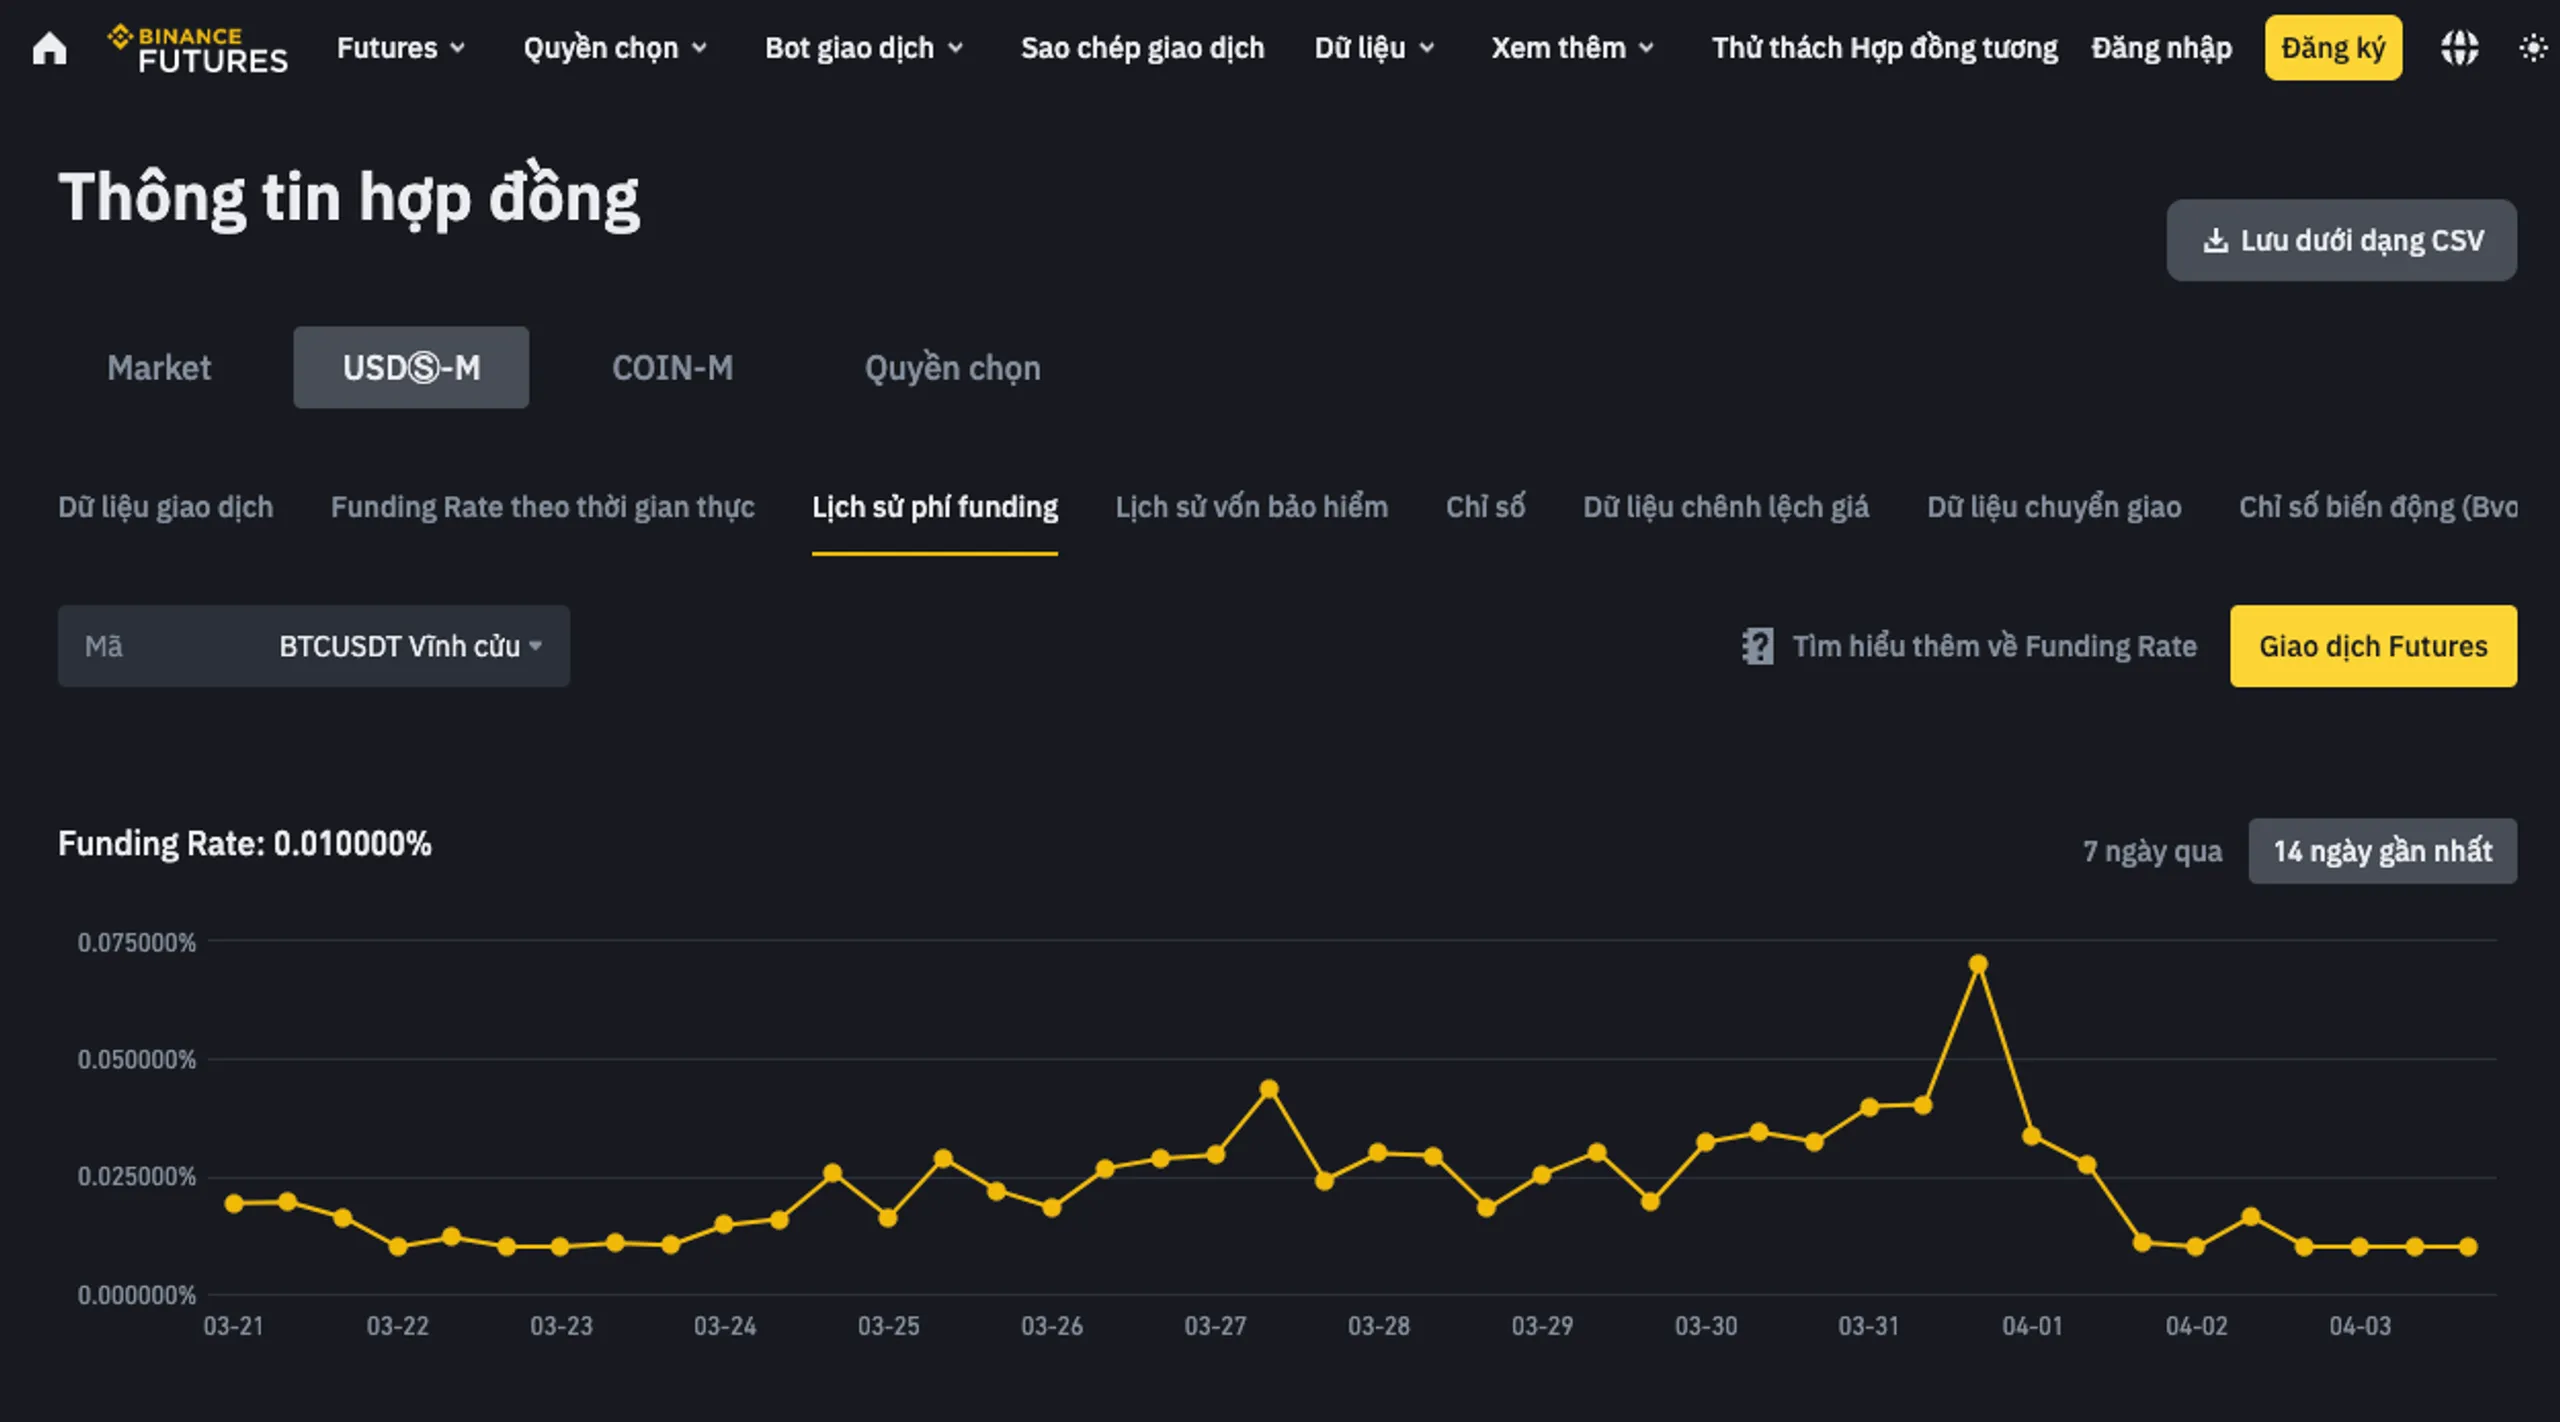The image size is (2560, 1422).
Task: Open the globe language selector icon
Action: (2459, 47)
